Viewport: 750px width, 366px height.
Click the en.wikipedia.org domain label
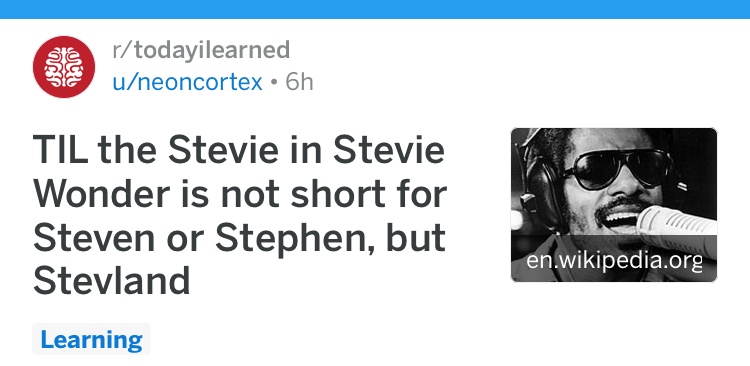coord(614,261)
